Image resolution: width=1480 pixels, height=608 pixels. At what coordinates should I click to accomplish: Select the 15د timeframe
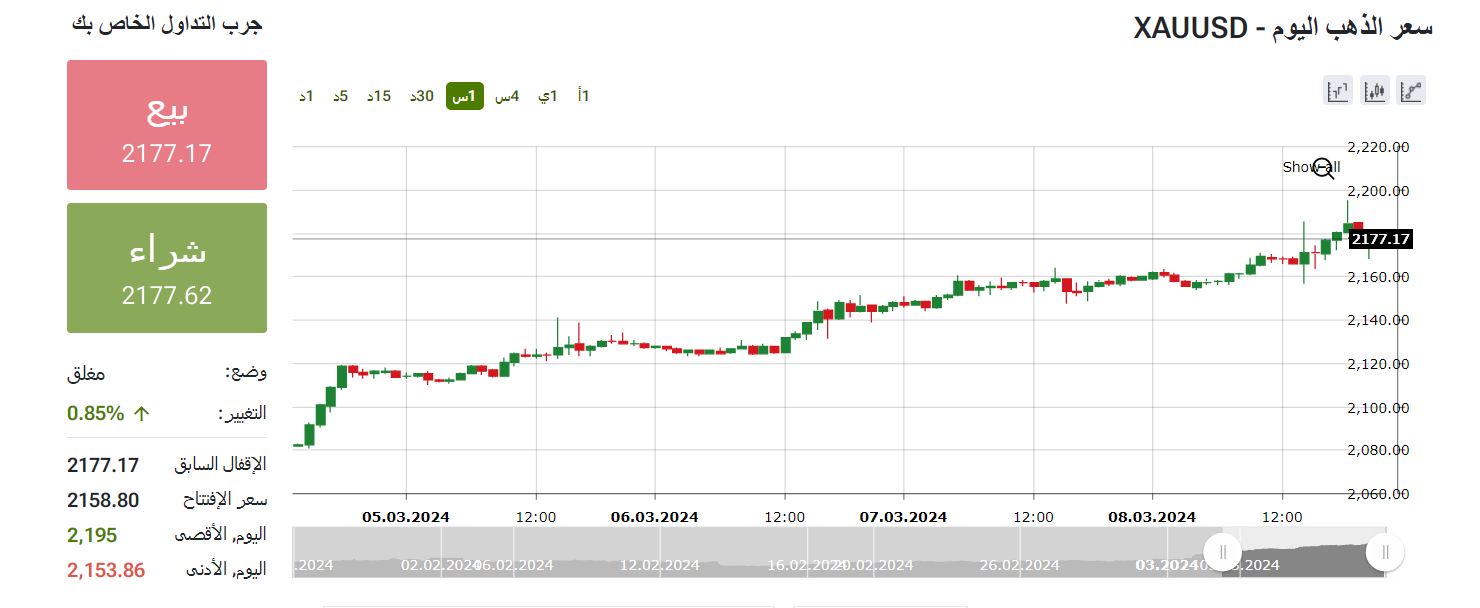(x=379, y=96)
